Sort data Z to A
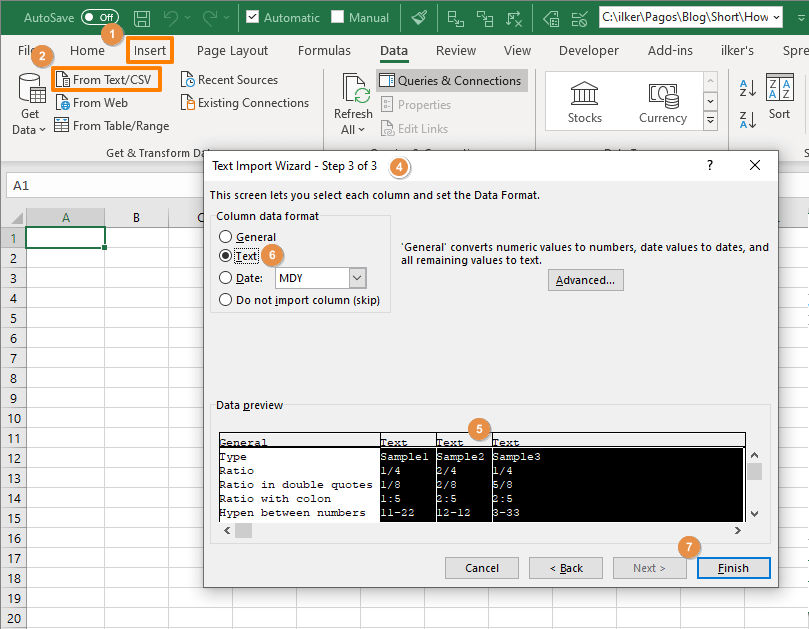This screenshot has height=629, width=809. pyautogui.click(x=749, y=118)
